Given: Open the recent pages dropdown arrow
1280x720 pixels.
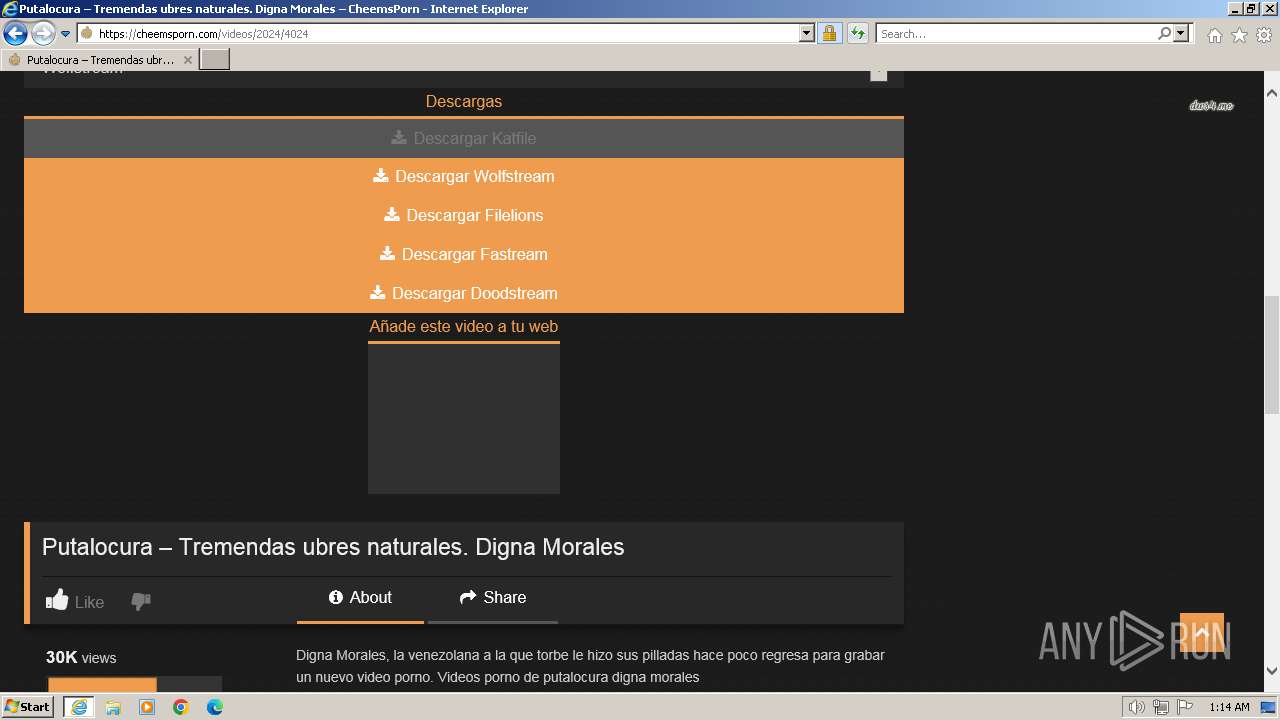Looking at the screenshot, I should click(66, 34).
